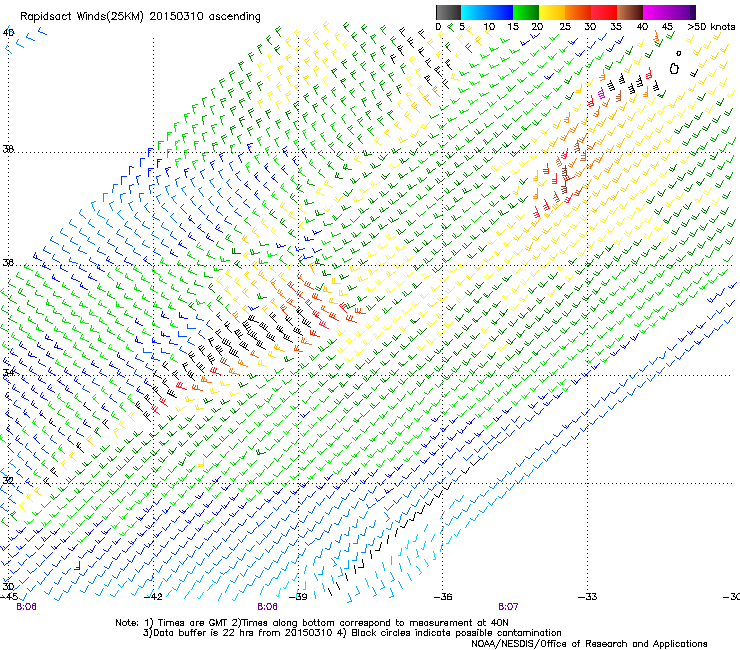740x650 pixels.
Task: Click the "-39" longitude axis label
Action: click(x=298, y=597)
